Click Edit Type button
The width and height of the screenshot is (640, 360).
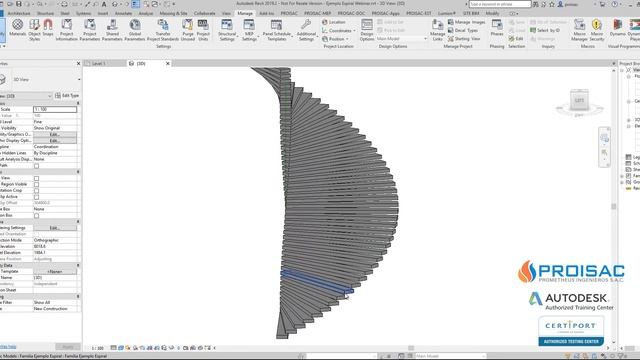67,96
